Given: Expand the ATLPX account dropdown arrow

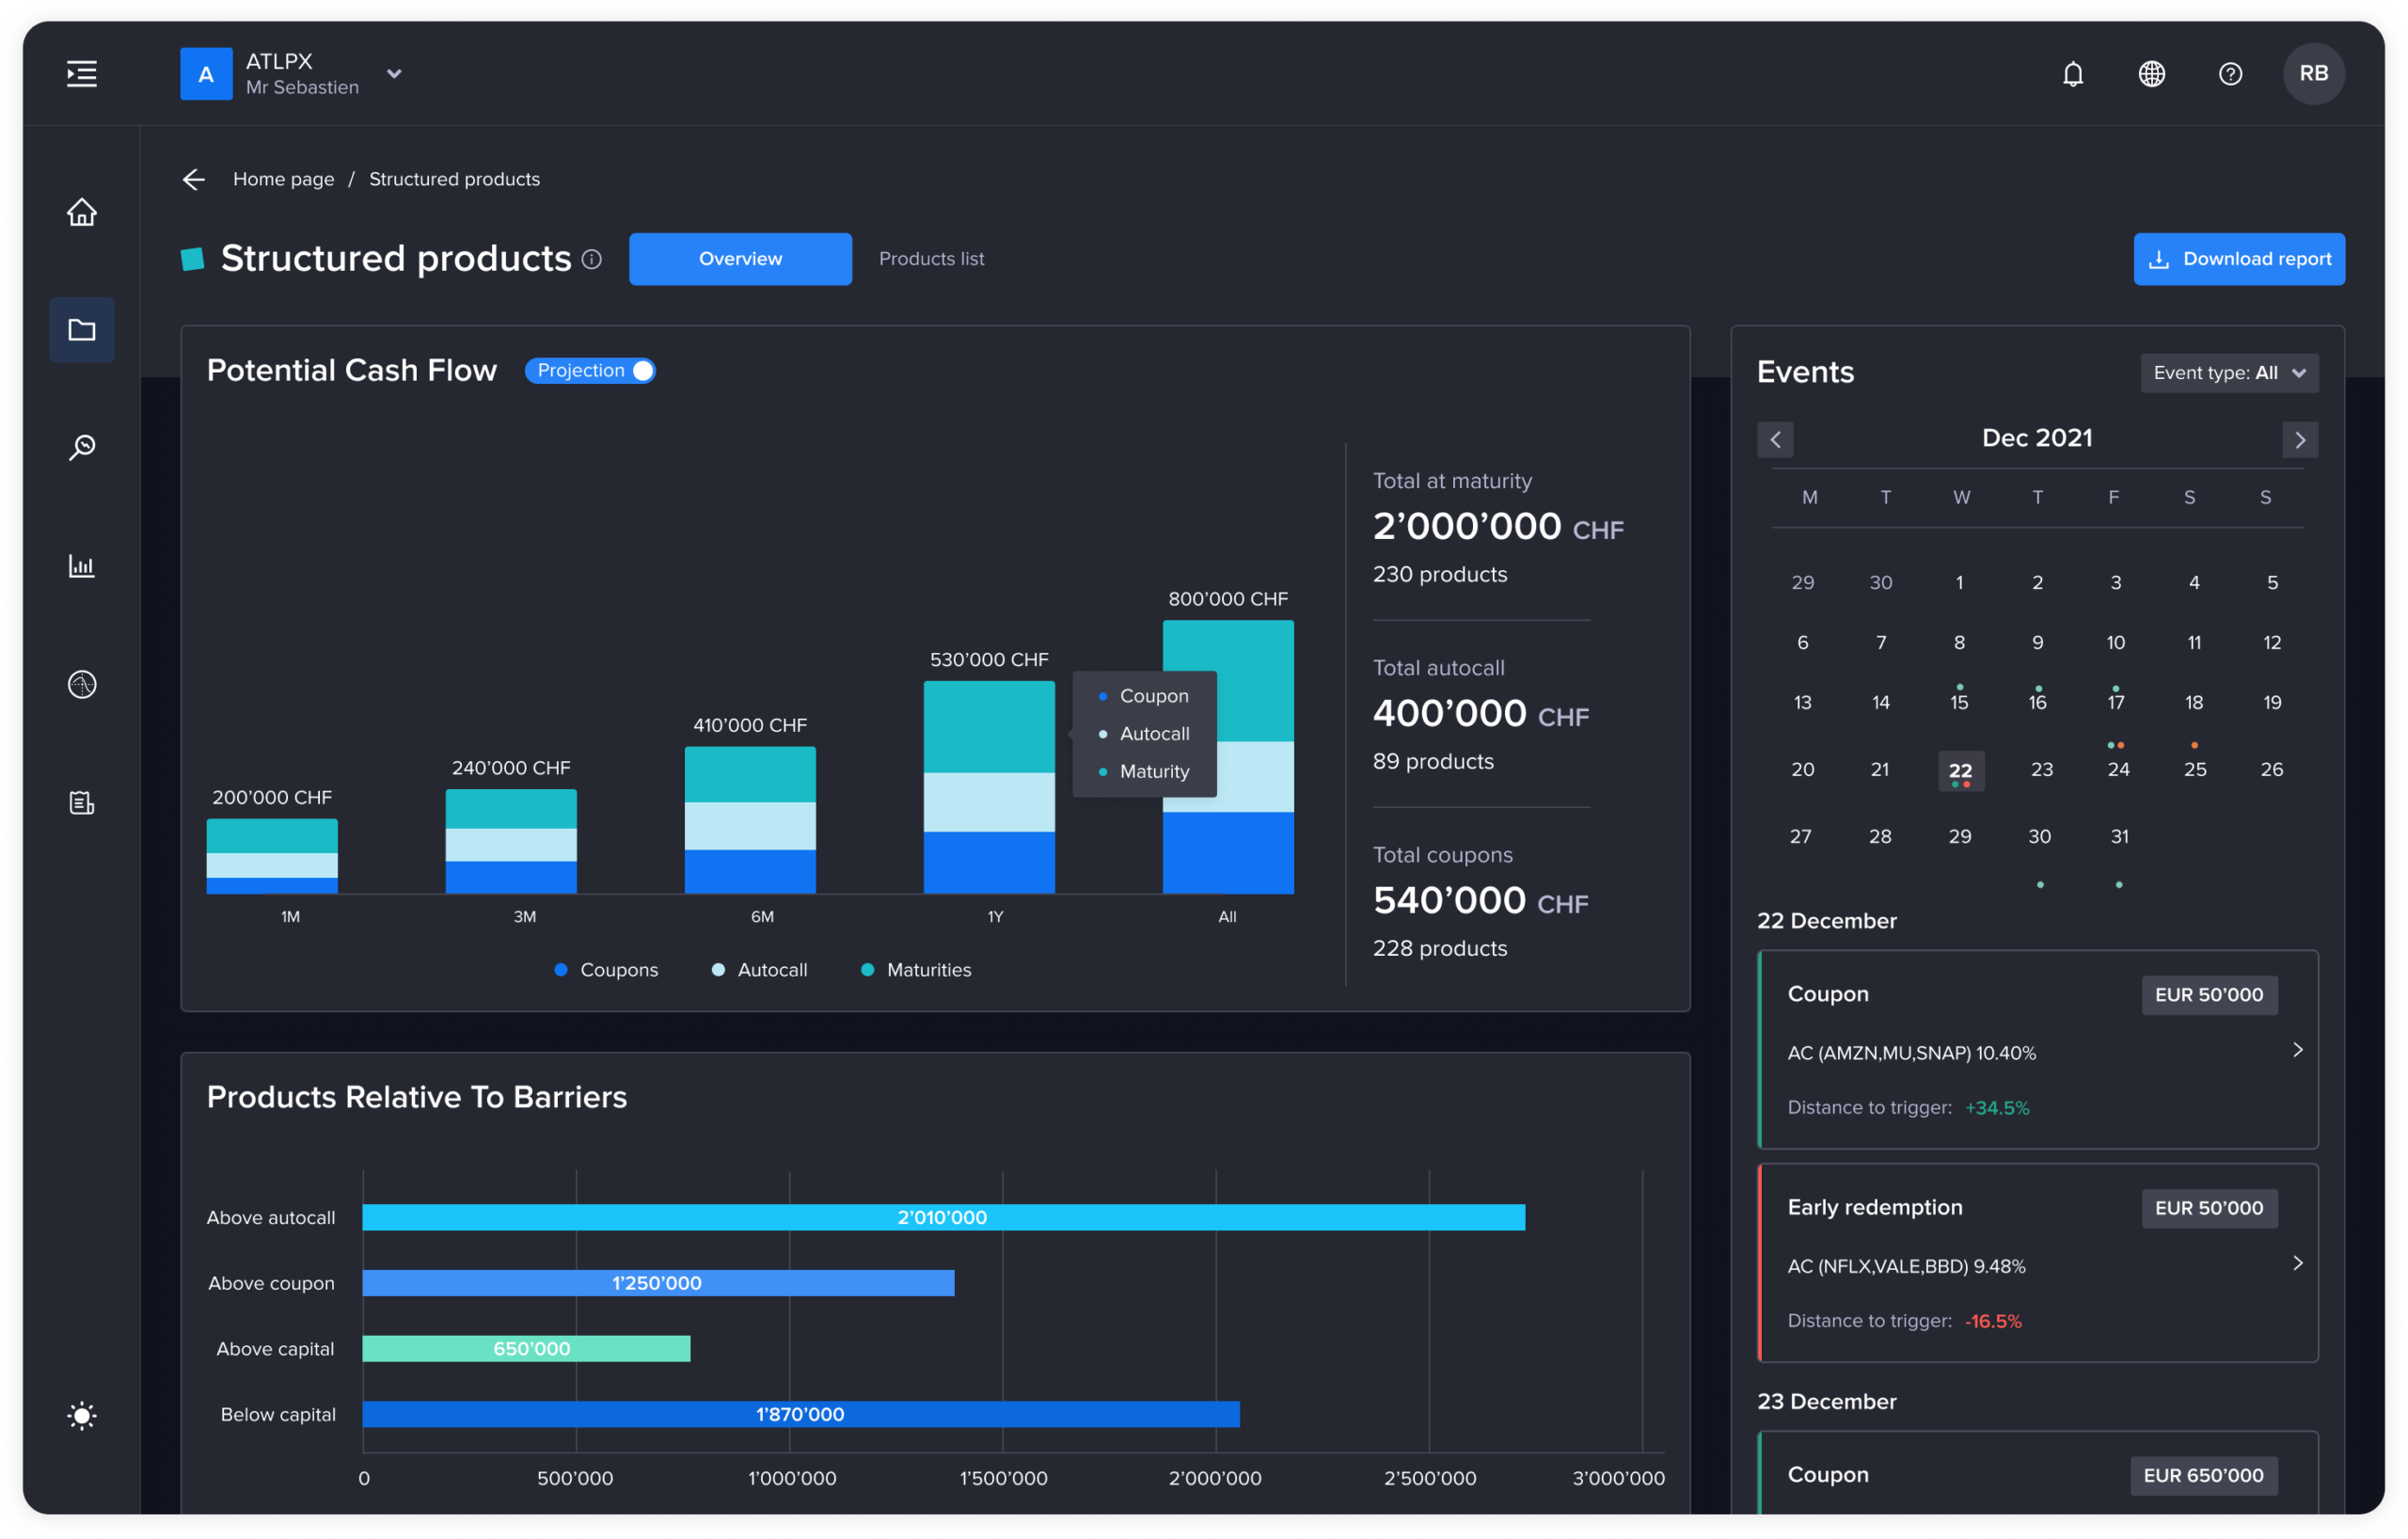Looking at the screenshot, I should tap(394, 74).
